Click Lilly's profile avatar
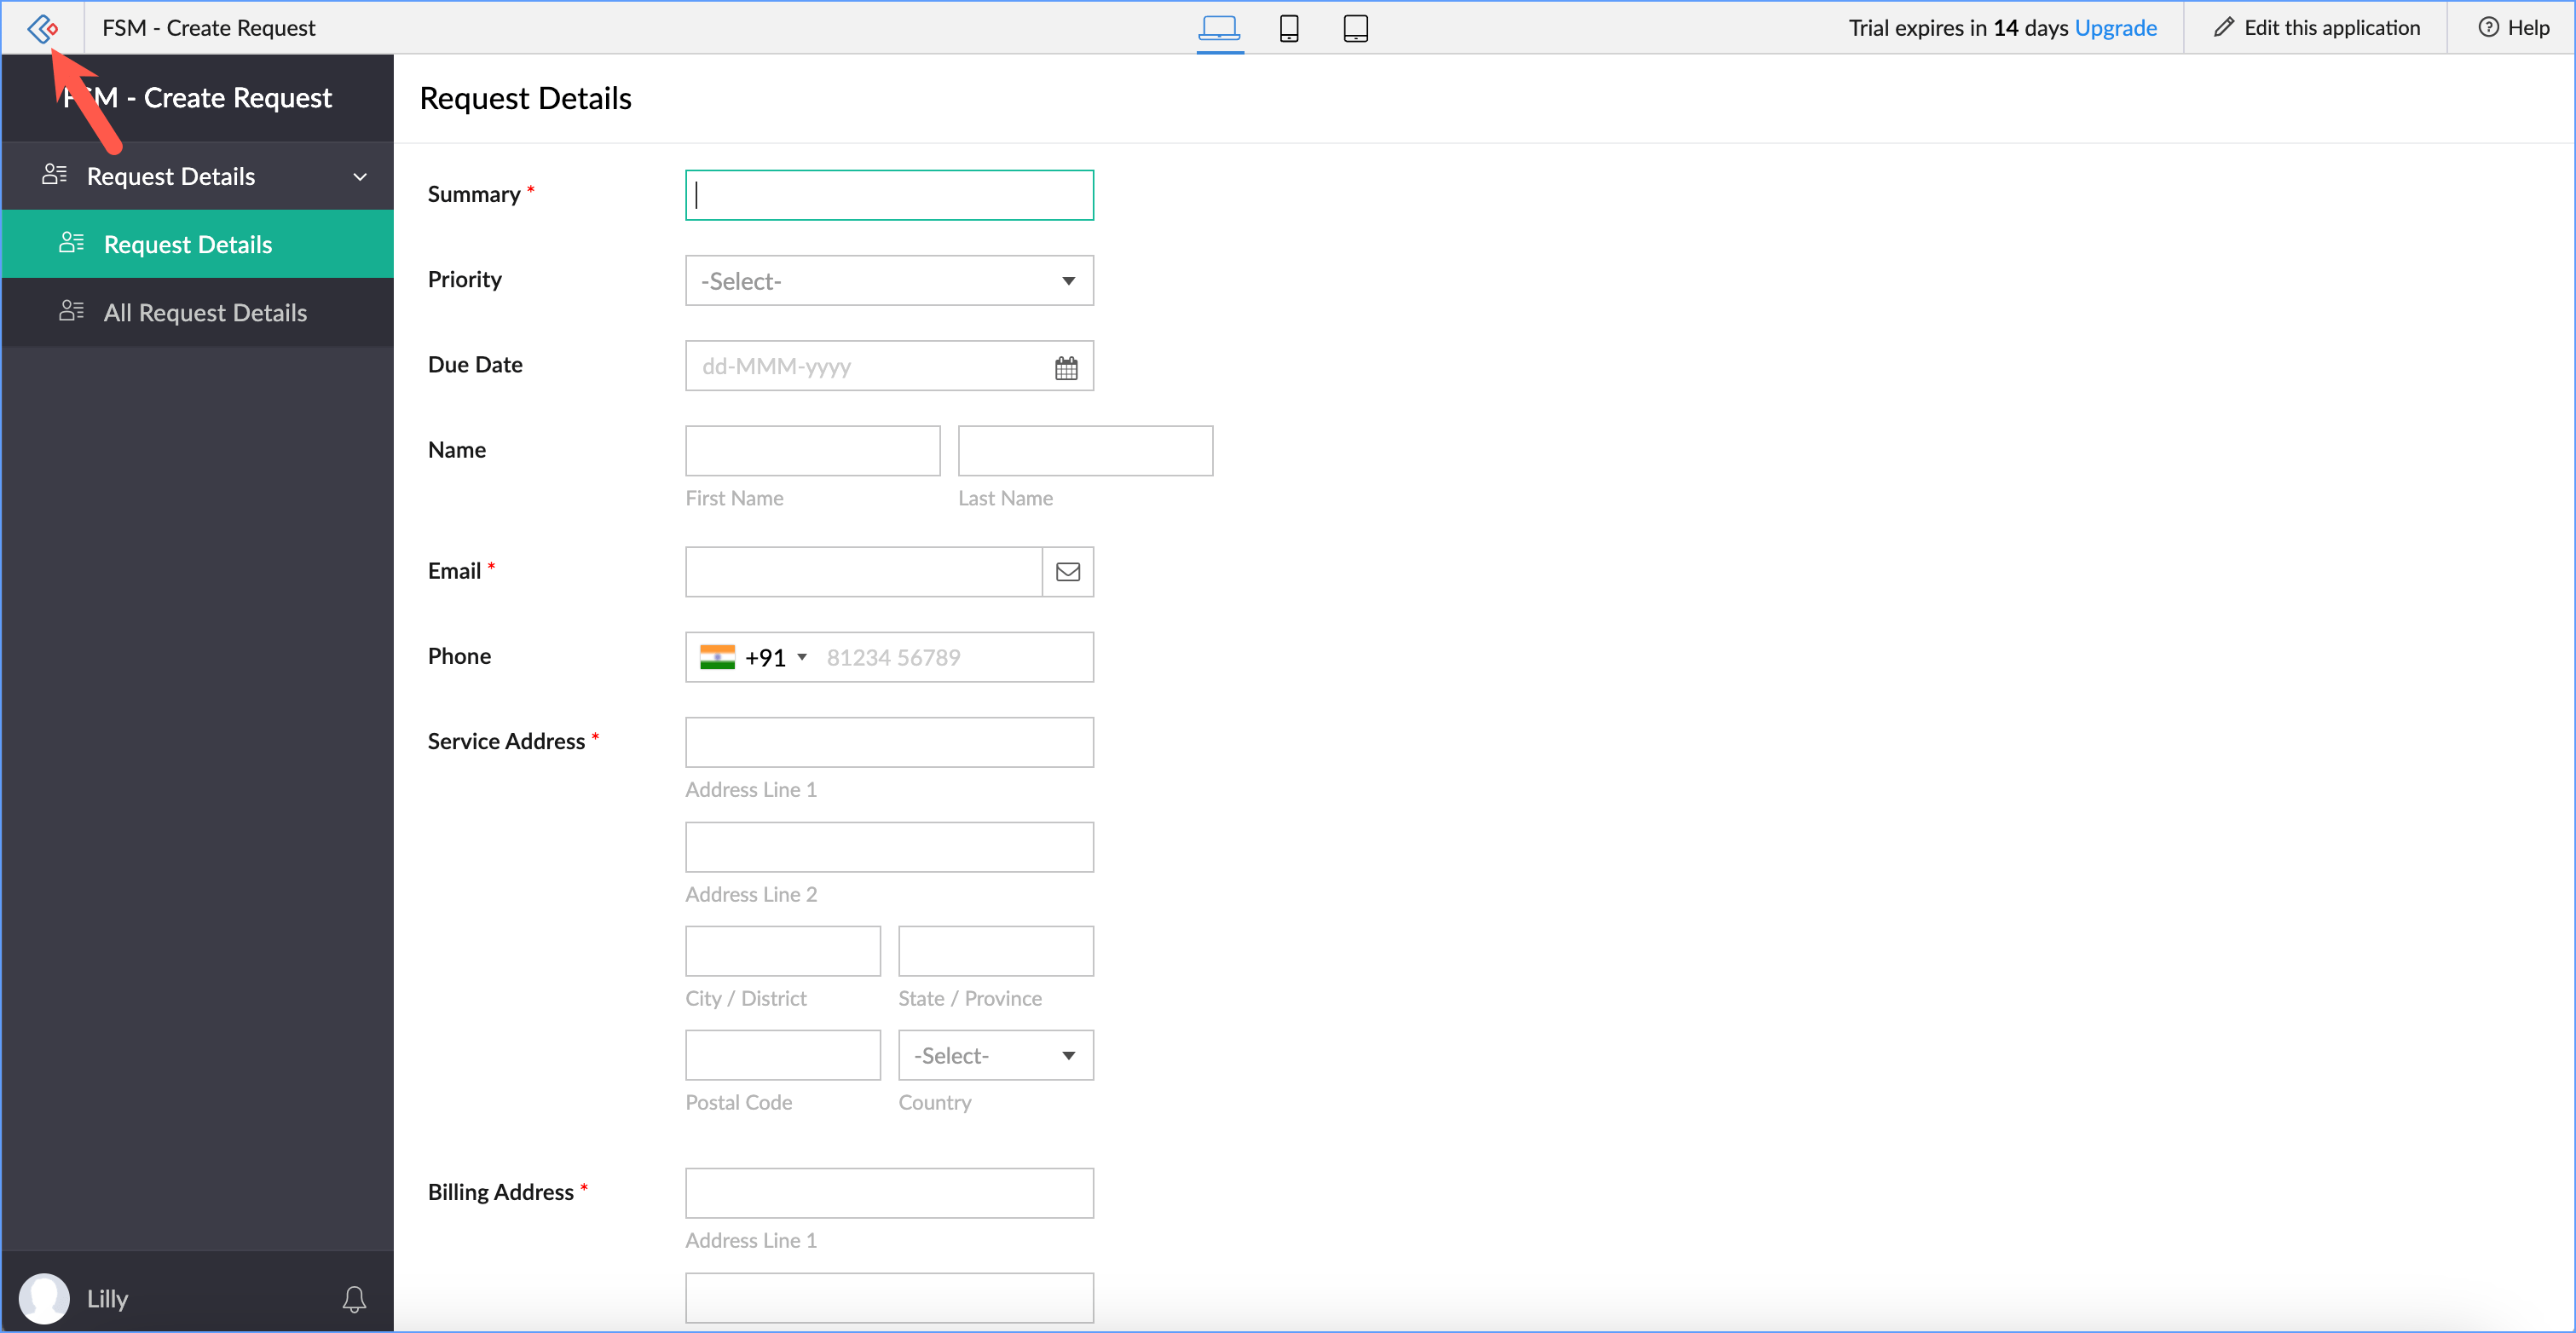 [44, 1298]
